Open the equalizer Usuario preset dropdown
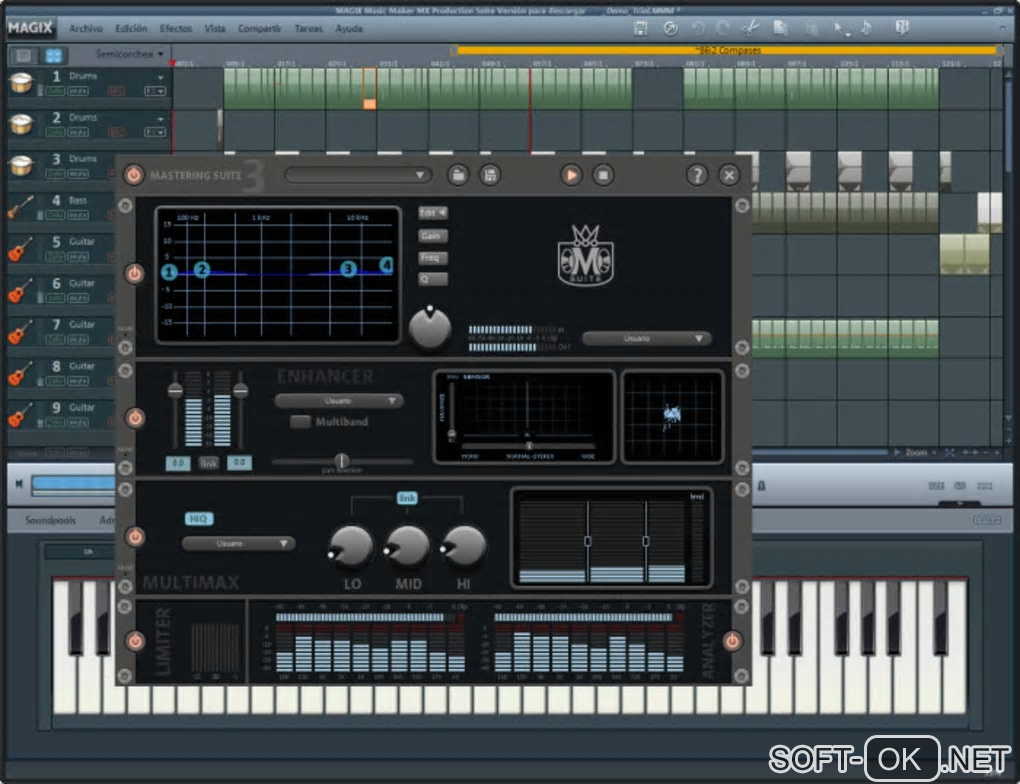 (646, 338)
